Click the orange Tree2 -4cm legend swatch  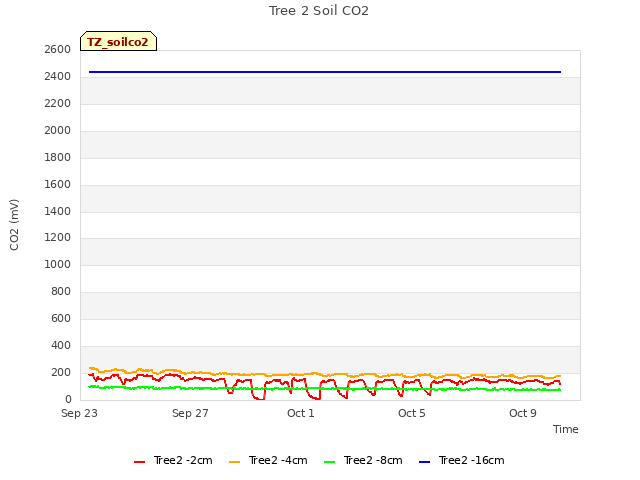(x=234, y=462)
